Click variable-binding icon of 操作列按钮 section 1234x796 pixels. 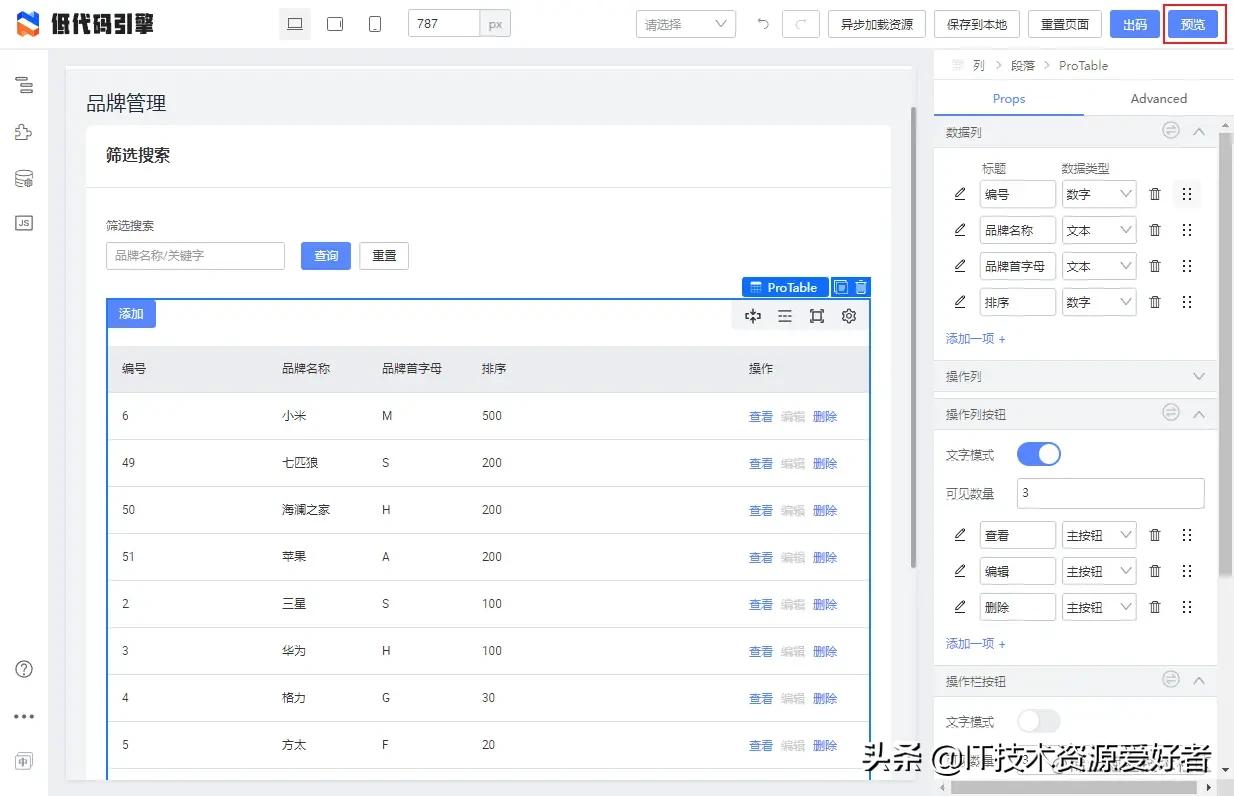click(x=1171, y=413)
